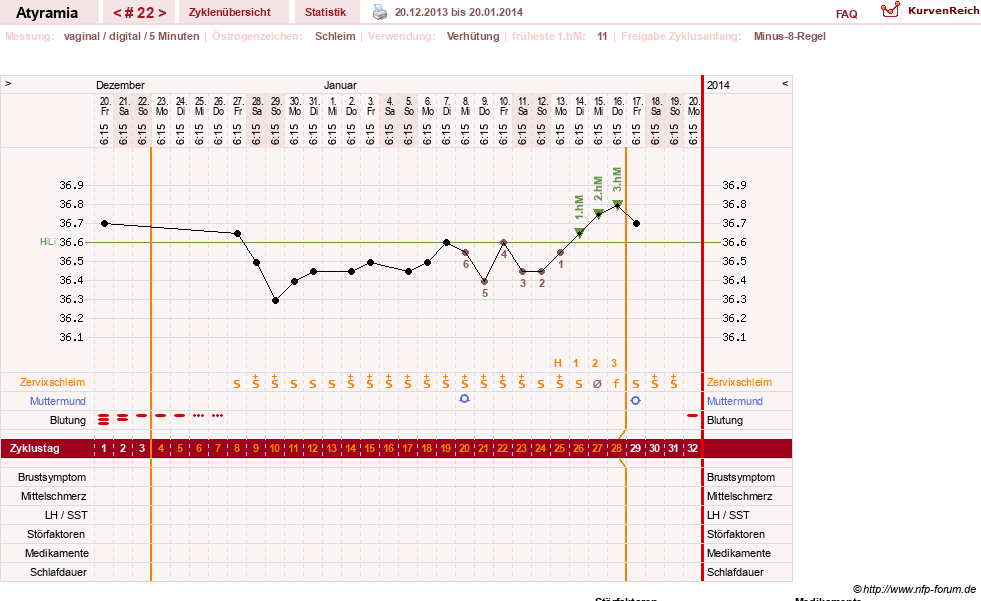Open the Zyklenübersicht tab
The height and width of the screenshot is (601, 981).
230,12
